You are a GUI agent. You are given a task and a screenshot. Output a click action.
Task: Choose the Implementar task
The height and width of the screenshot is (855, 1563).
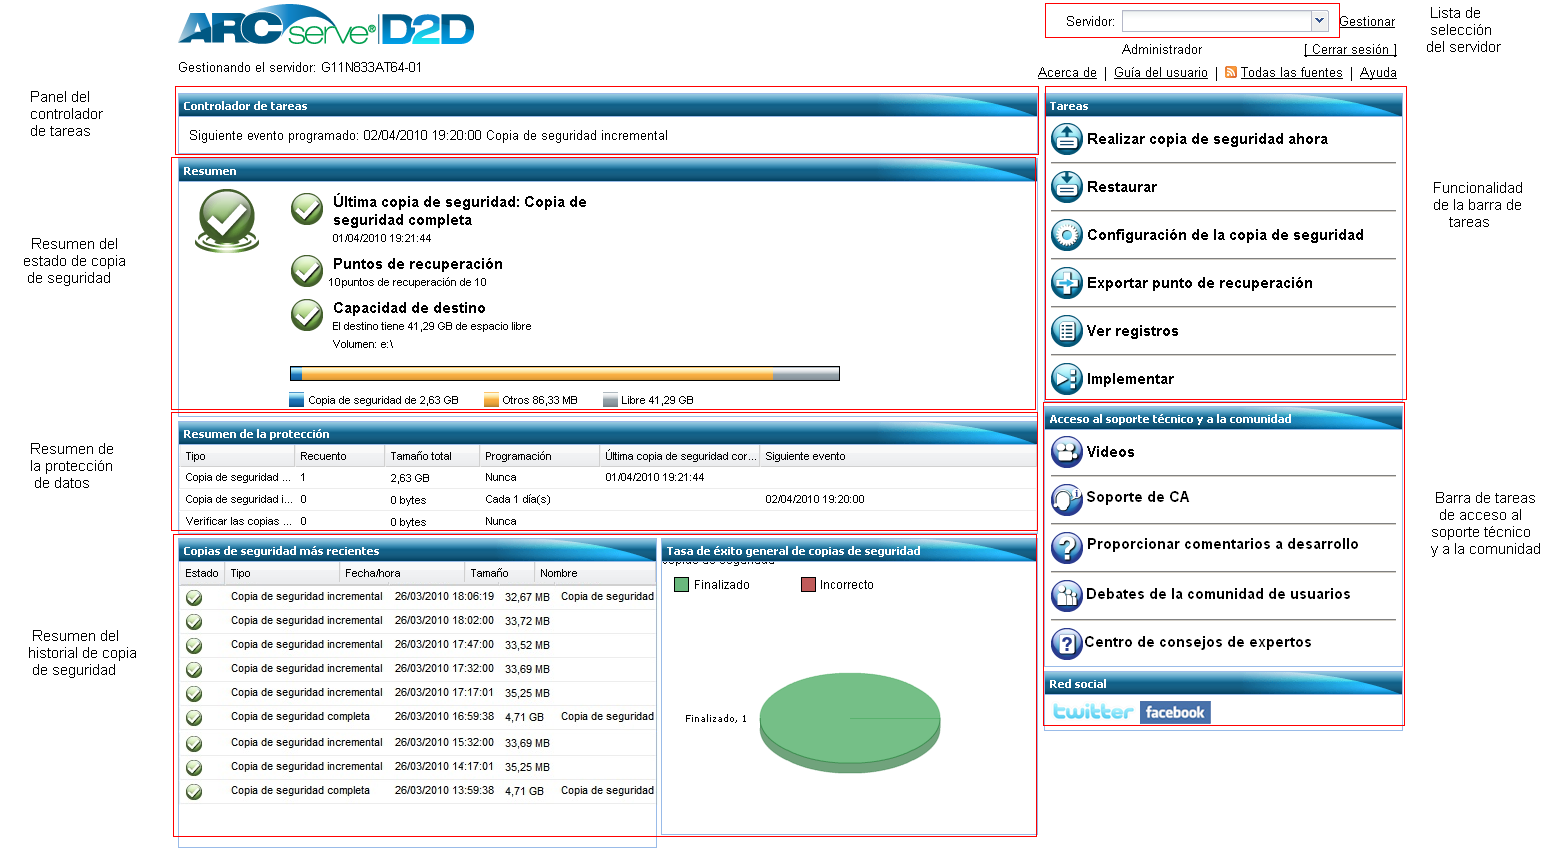[1130, 379]
